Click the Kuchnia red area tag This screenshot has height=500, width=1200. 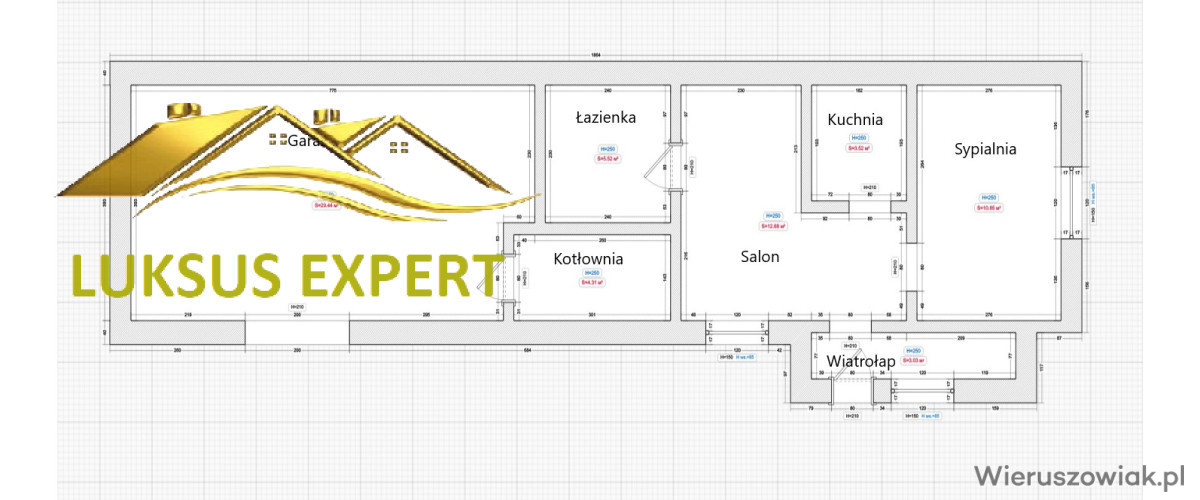[859, 148]
